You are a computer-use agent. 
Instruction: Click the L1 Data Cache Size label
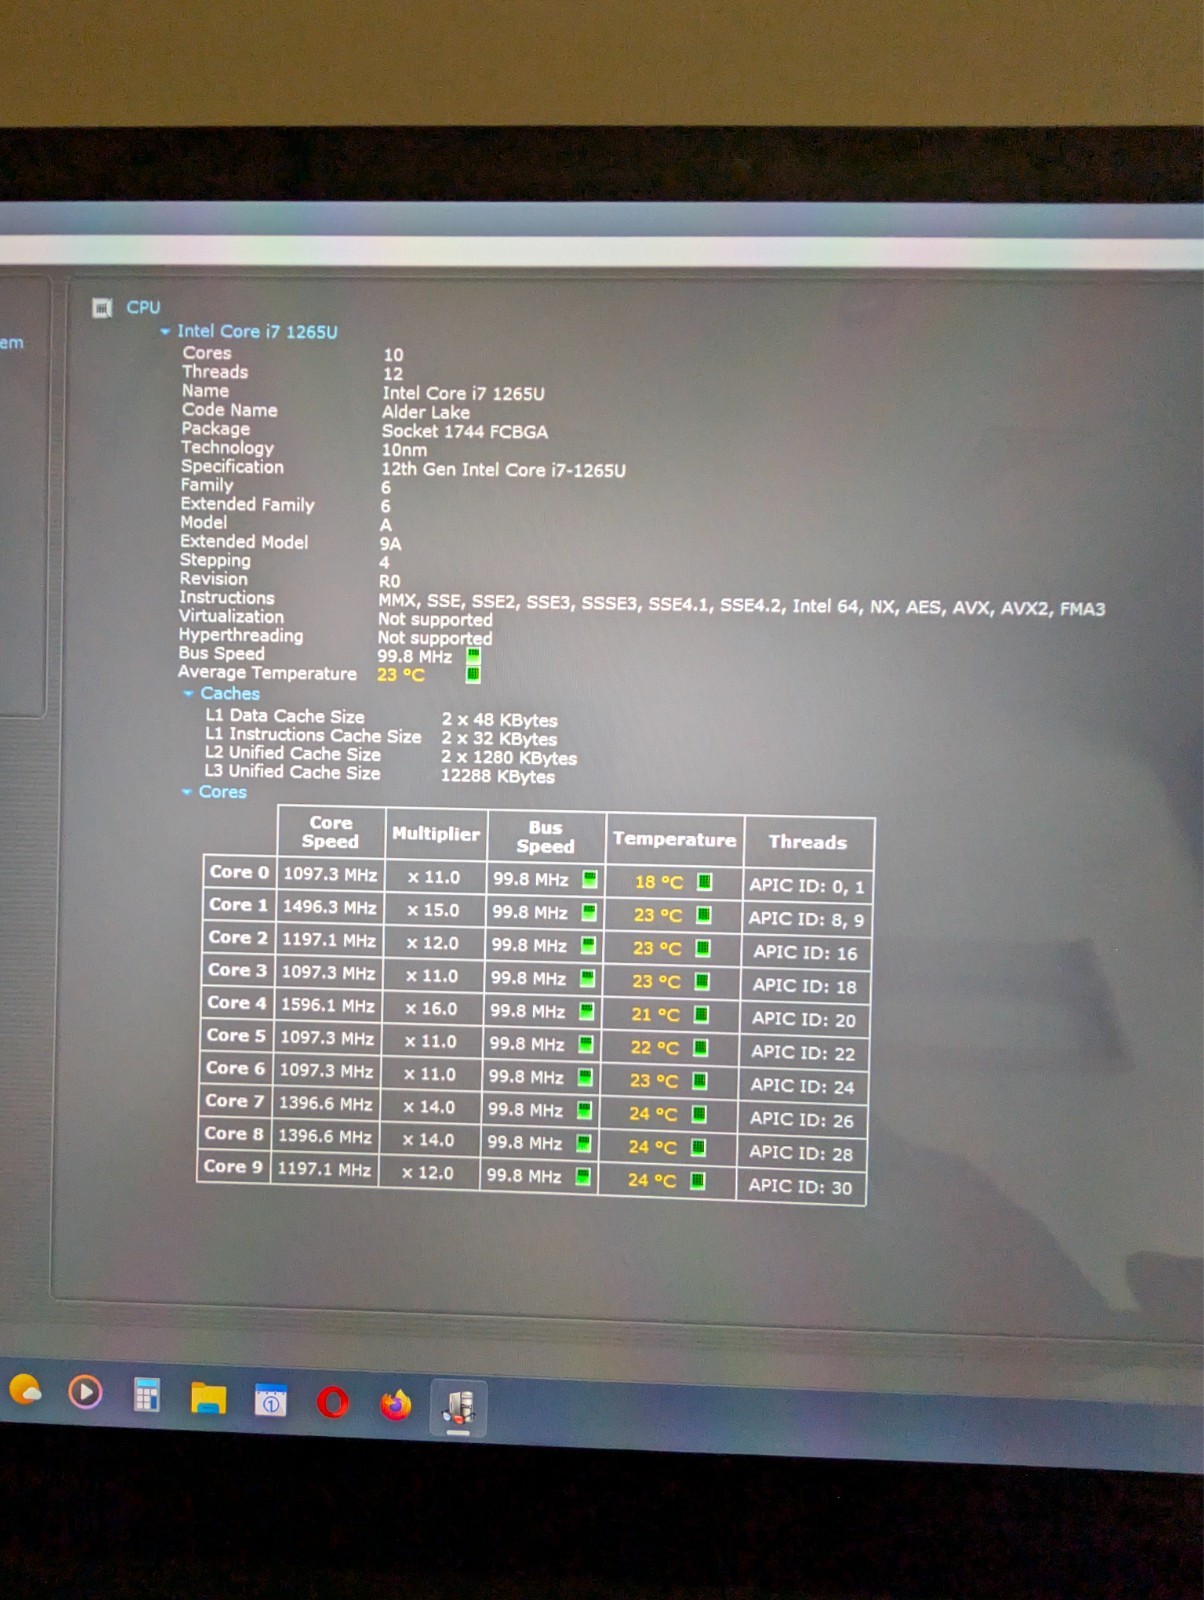tap(284, 716)
